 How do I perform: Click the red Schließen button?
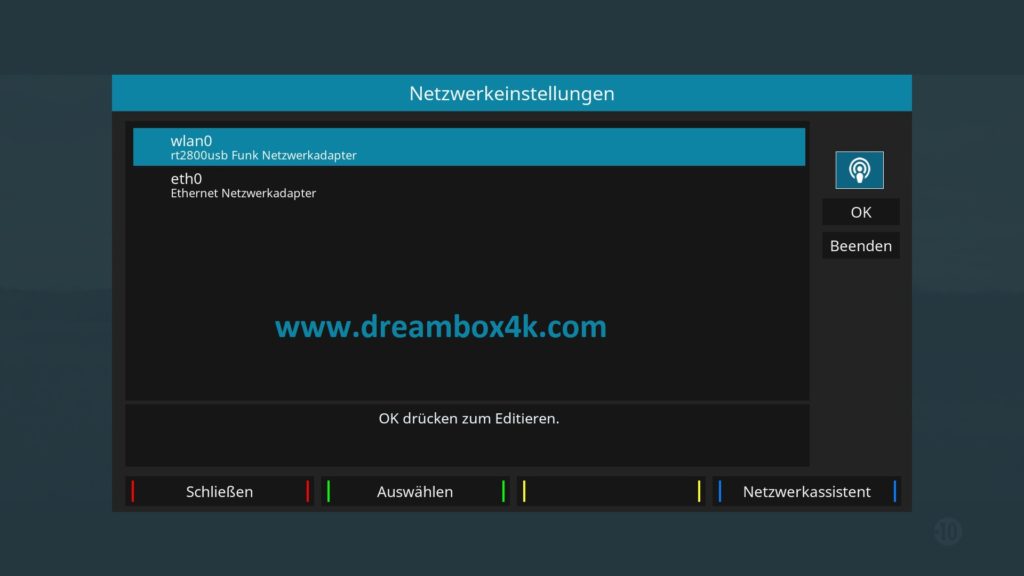pos(219,491)
